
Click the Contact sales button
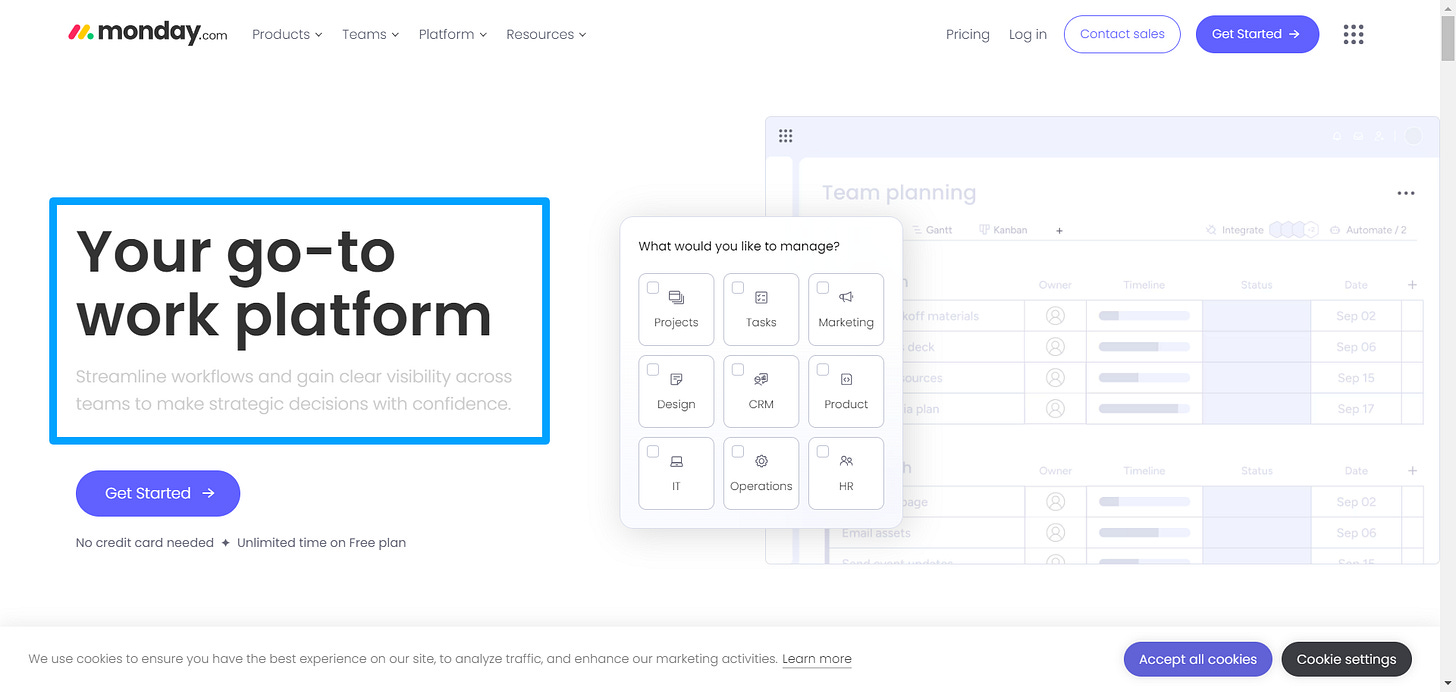coord(1122,34)
